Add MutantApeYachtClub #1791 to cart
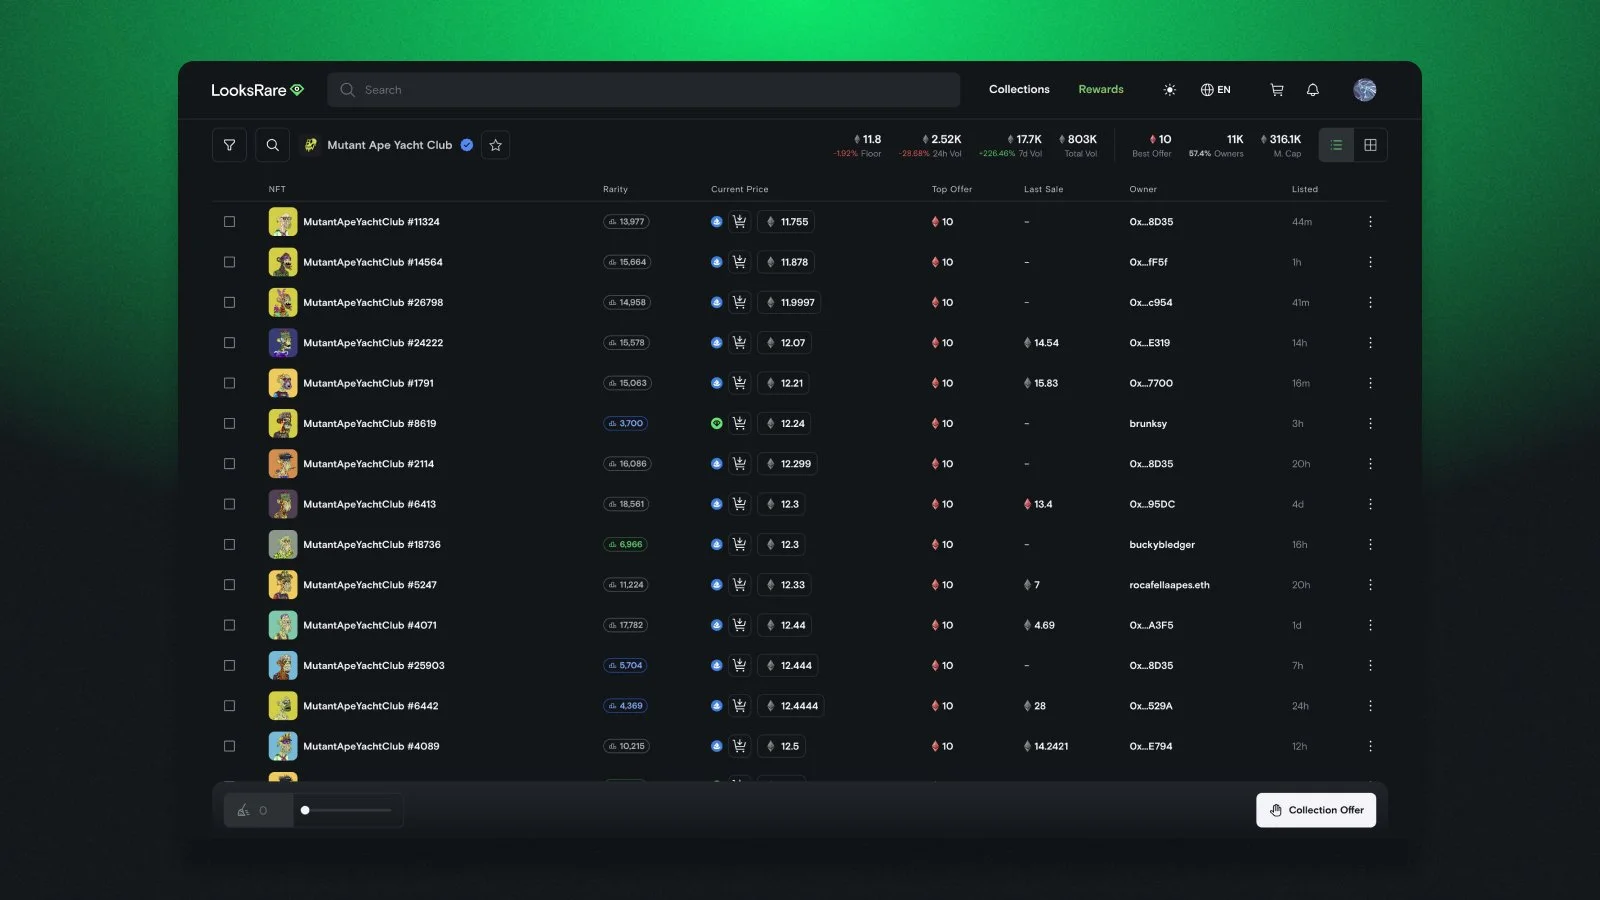The width and height of the screenshot is (1600, 900). pyautogui.click(x=739, y=383)
